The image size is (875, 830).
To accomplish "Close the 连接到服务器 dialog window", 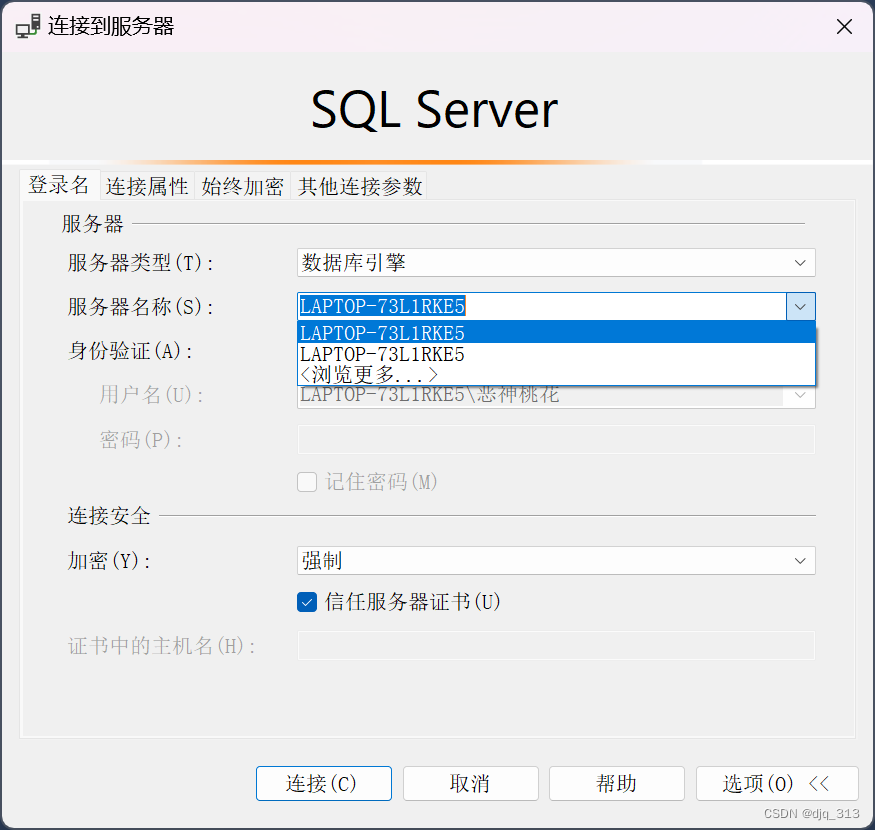I will pos(844,27).
